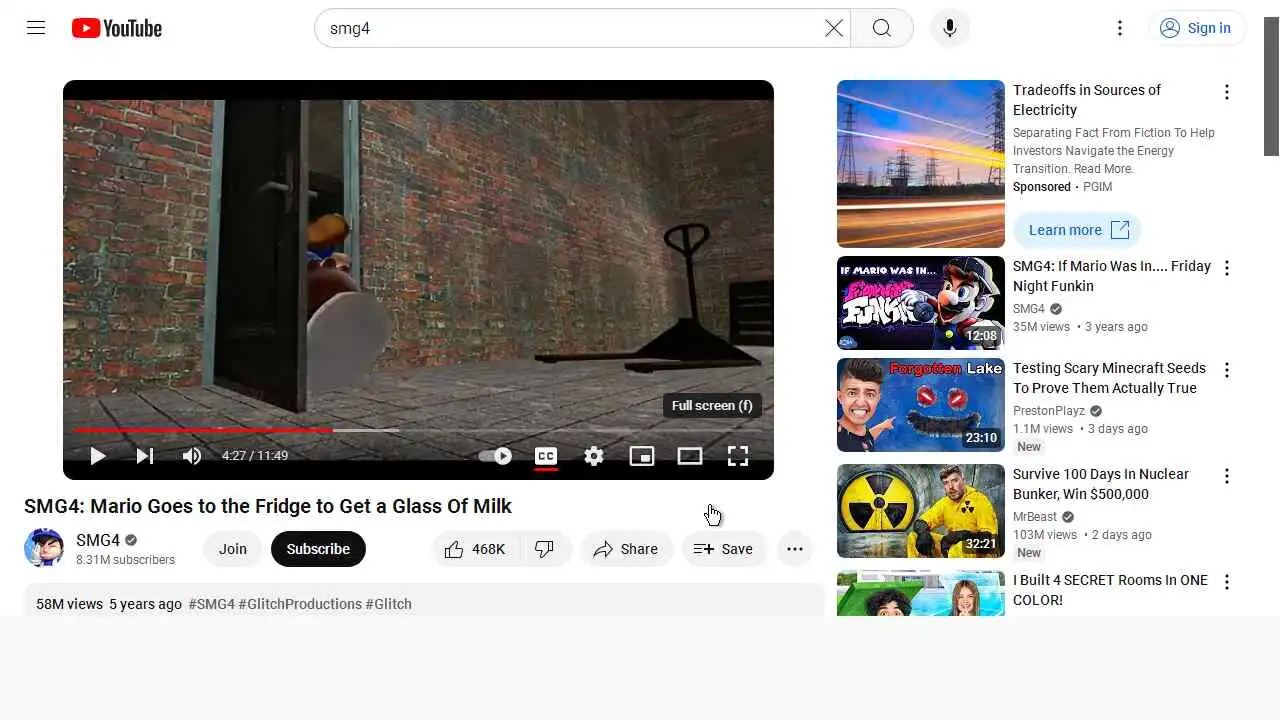Click Learn more on the ad
Image resolution: width=1280 pixels, height=720 pixels.
click(x=1077, y=230)
